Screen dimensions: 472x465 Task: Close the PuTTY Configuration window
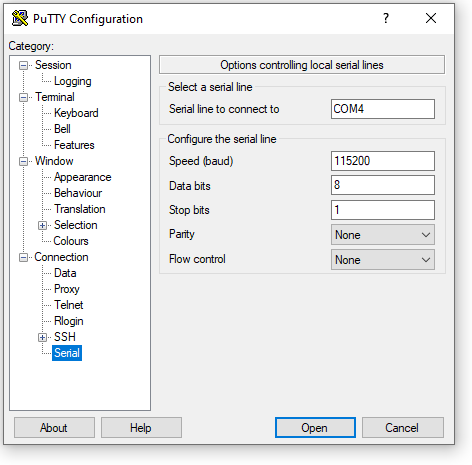point(431,18)
